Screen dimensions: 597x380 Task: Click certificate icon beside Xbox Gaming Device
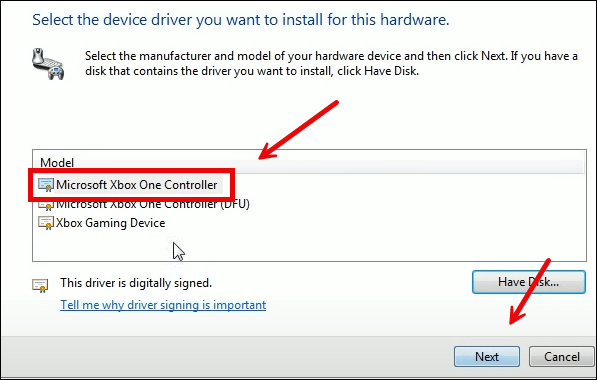tap(46, 223)
